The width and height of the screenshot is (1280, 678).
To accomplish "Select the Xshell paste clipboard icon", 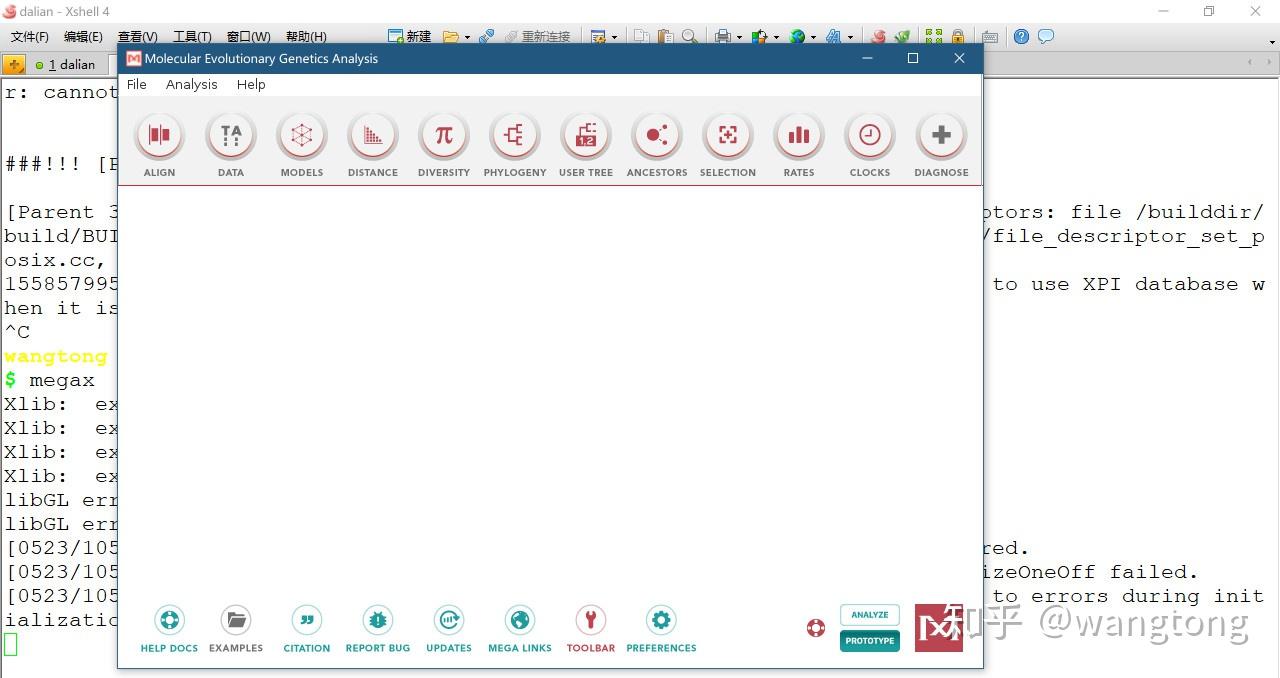I will 666,36.
